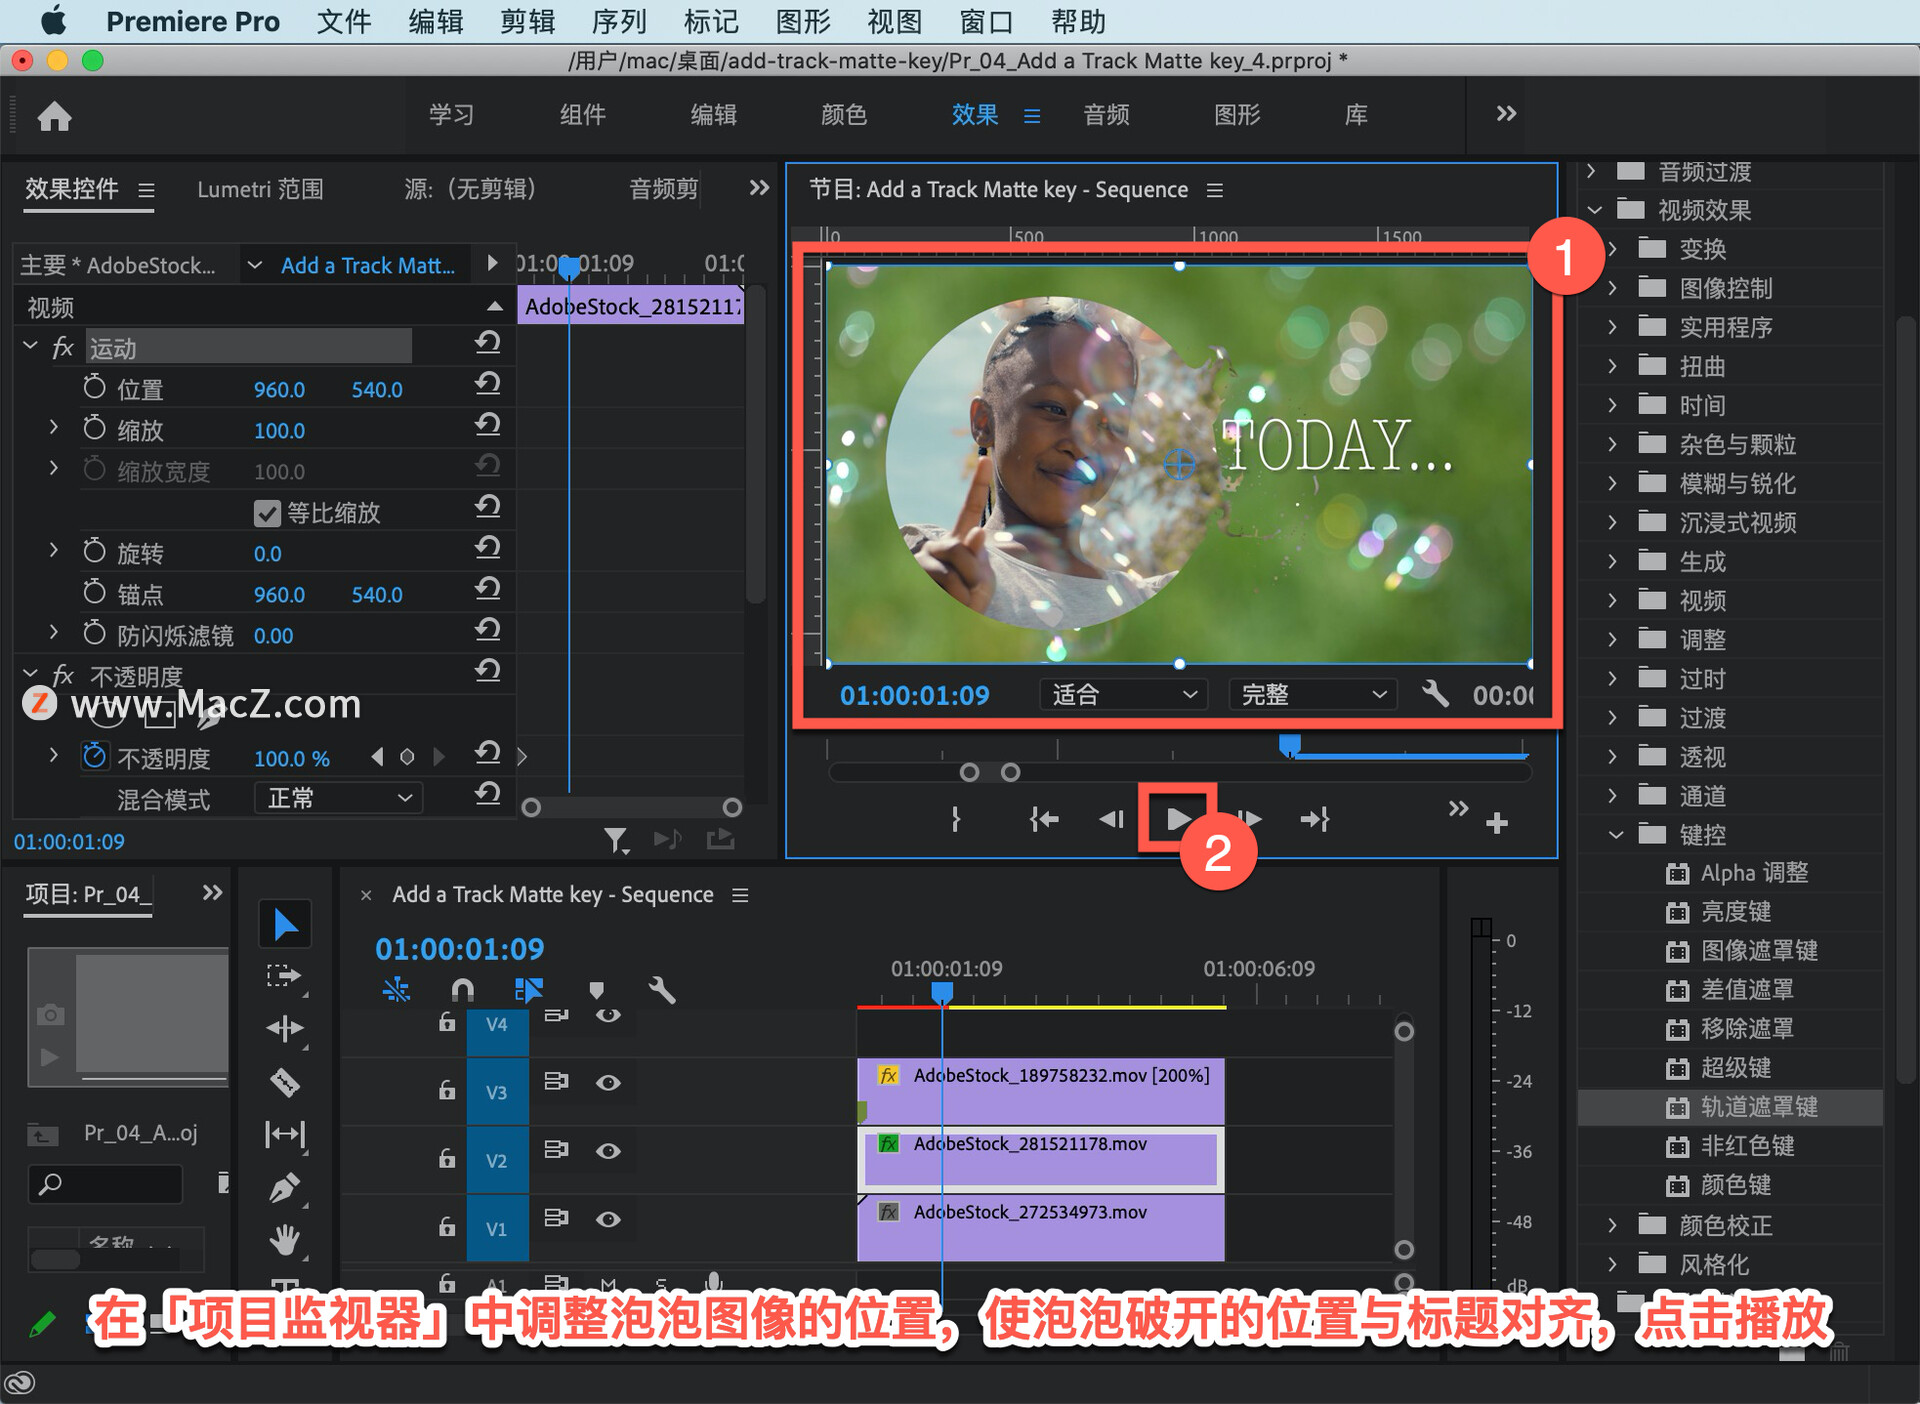1920x1404 pixels.
Task: Select the Selection arrow tool
Action: 285,924
